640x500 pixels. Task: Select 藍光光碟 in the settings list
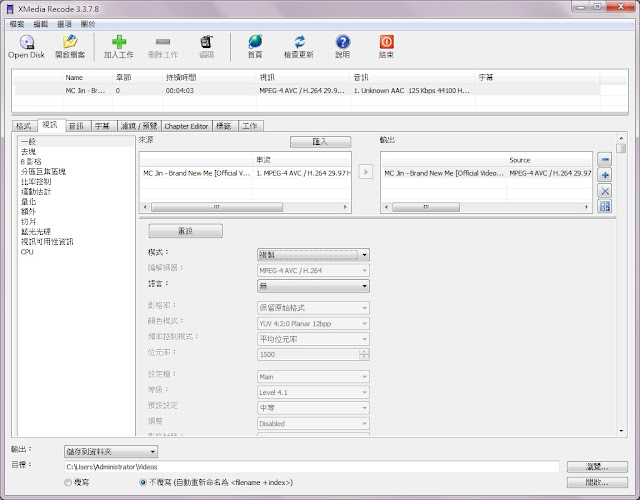(x=36, y=232)
